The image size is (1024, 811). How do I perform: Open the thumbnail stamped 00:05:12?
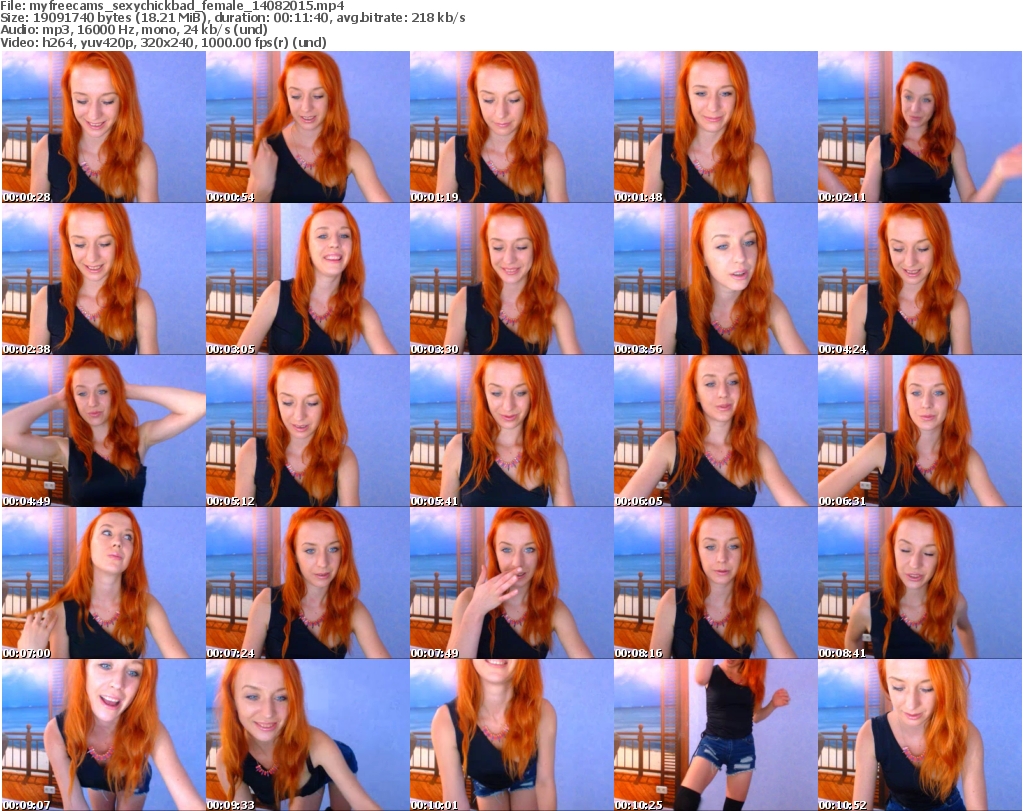point(308,431)
